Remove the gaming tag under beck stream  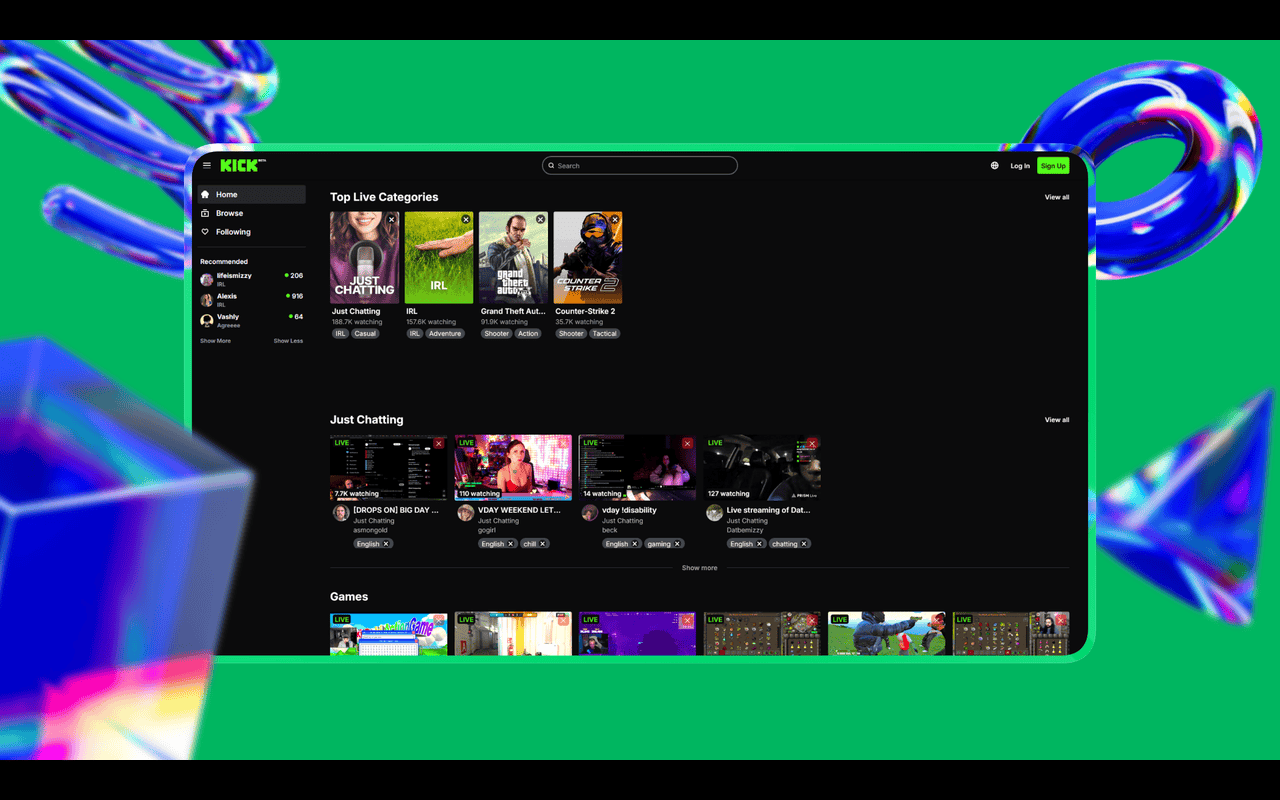677,544
